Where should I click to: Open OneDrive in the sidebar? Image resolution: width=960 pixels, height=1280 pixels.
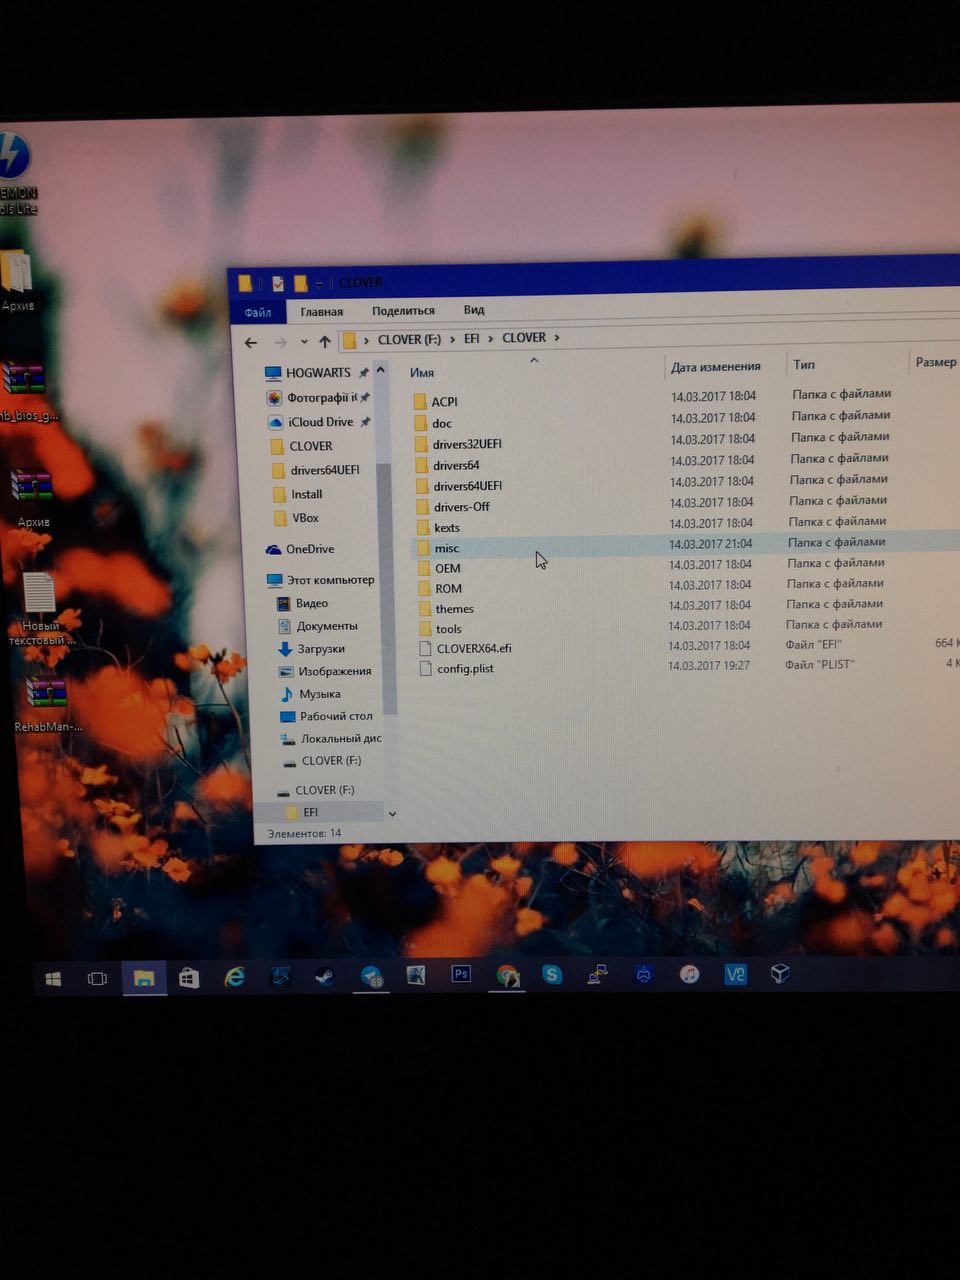tap(310, 549)
